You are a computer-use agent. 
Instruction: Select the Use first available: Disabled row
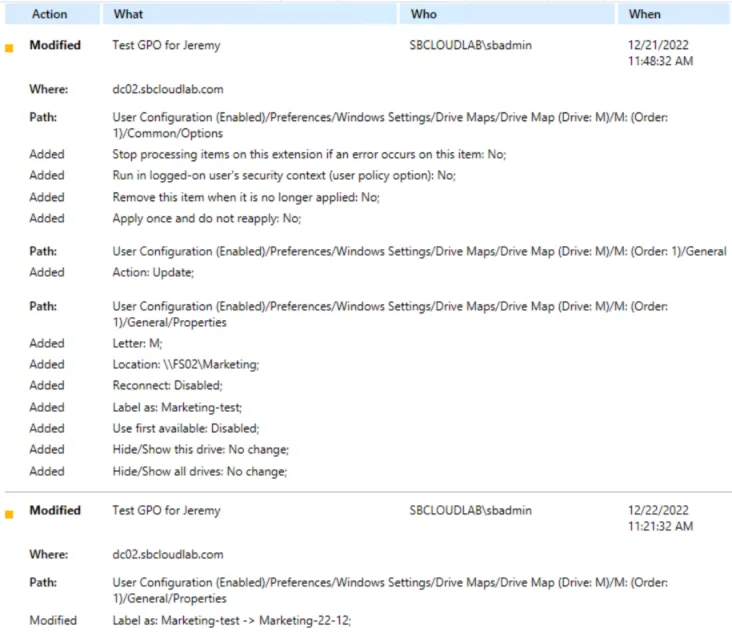186,428
